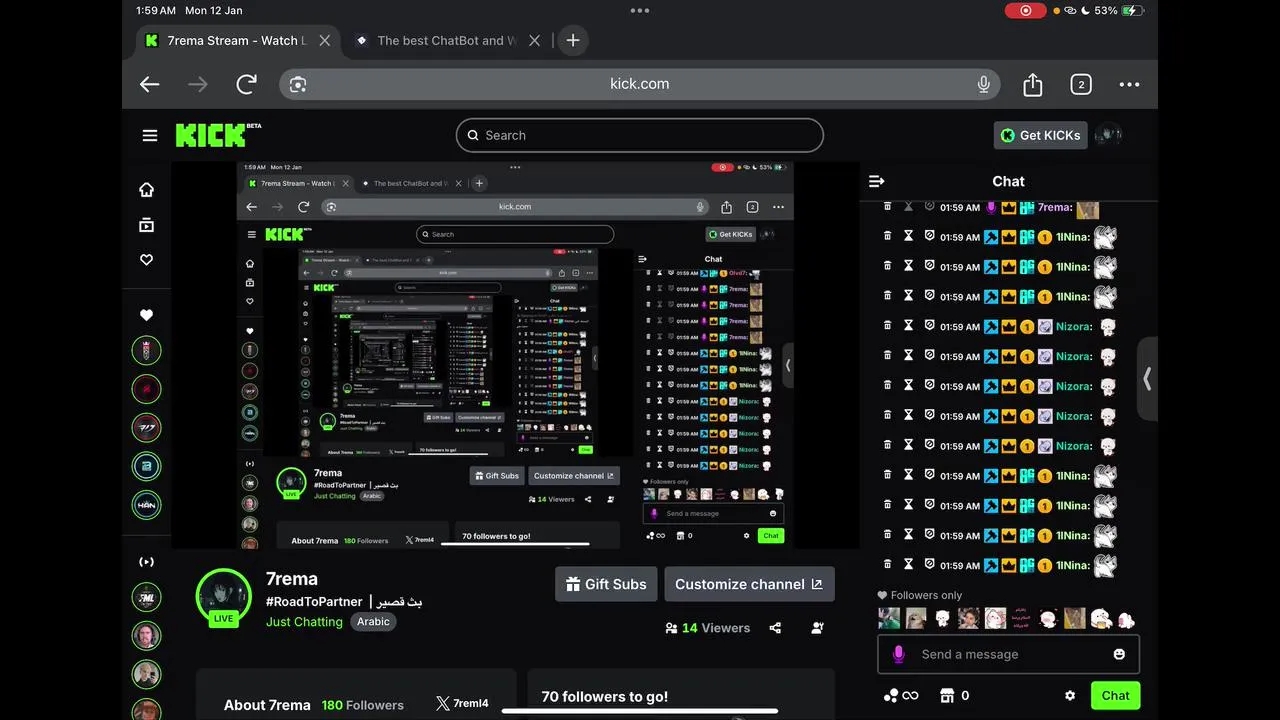Focus the Send a message field
The height and width of the screenshot is (720, 1280).
(1008, 654)
